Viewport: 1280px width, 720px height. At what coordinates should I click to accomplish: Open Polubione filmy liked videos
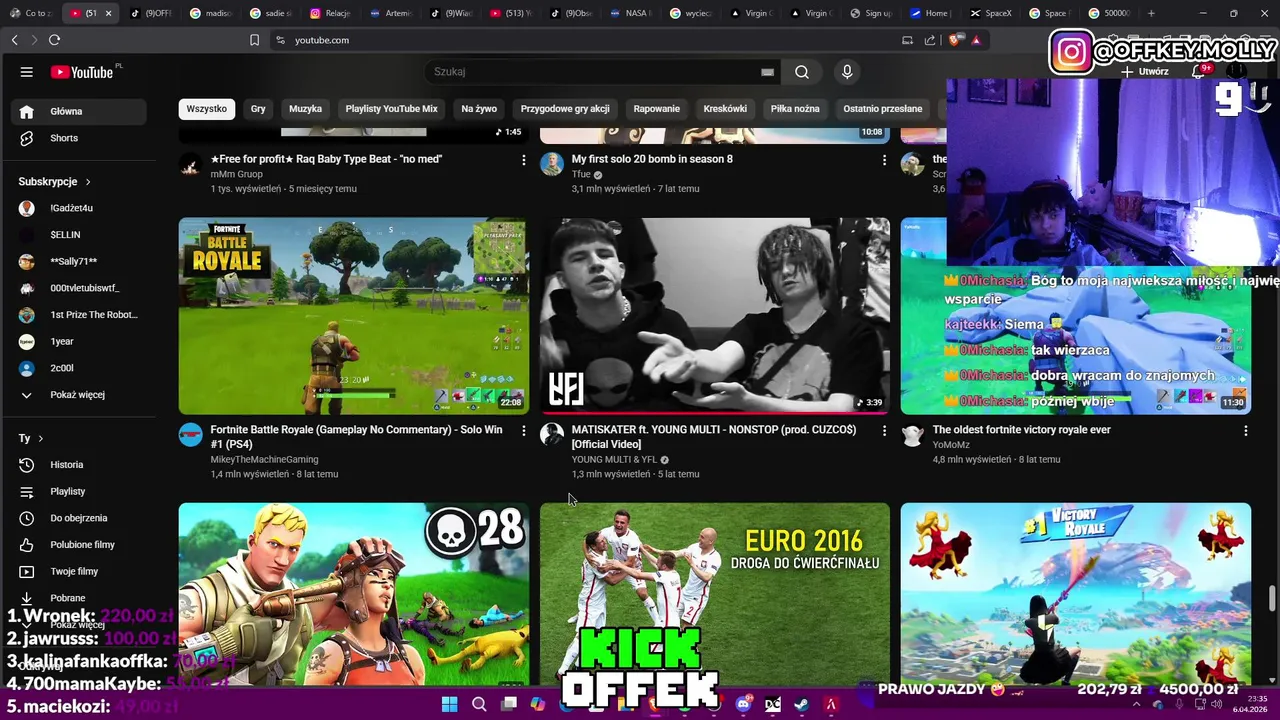78,545
